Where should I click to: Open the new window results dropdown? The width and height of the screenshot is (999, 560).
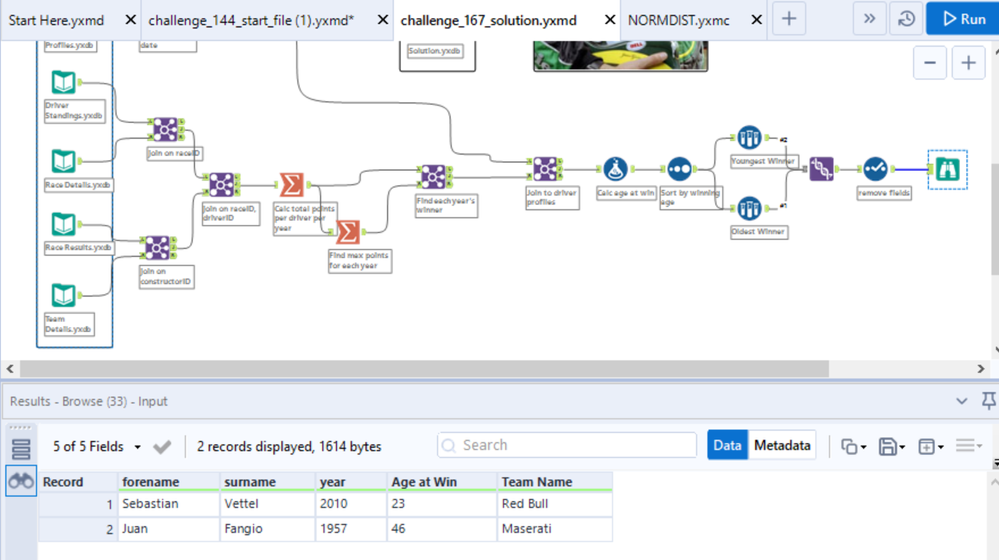[930, 447]
